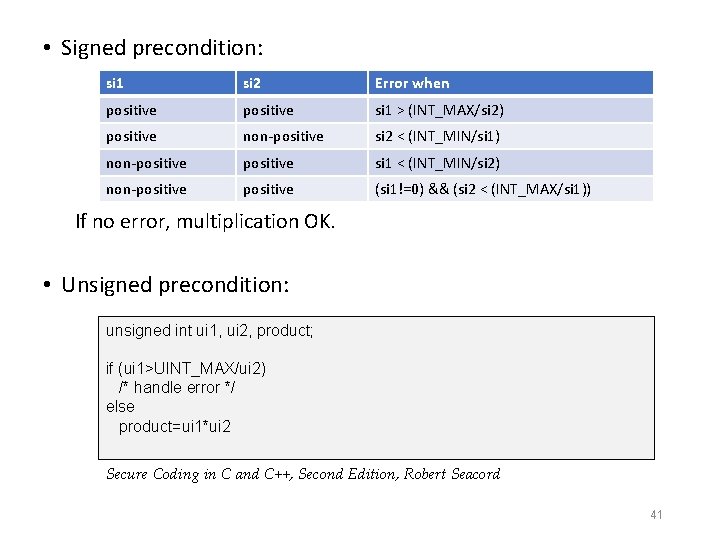Click the "si1 < (INT_MIN/si2)" table cell
The width and height of the screenshot is (720, 540).
click(437, 163)
